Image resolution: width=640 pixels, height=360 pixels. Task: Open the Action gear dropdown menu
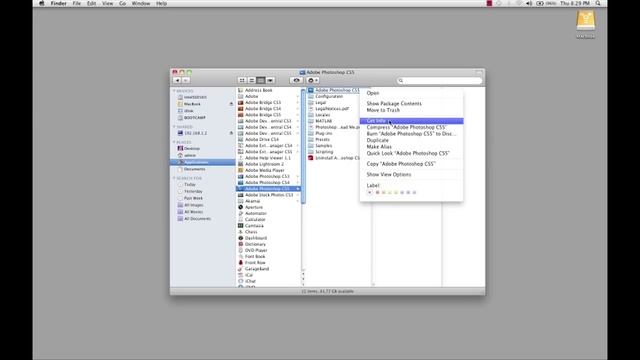coord(313,80)
